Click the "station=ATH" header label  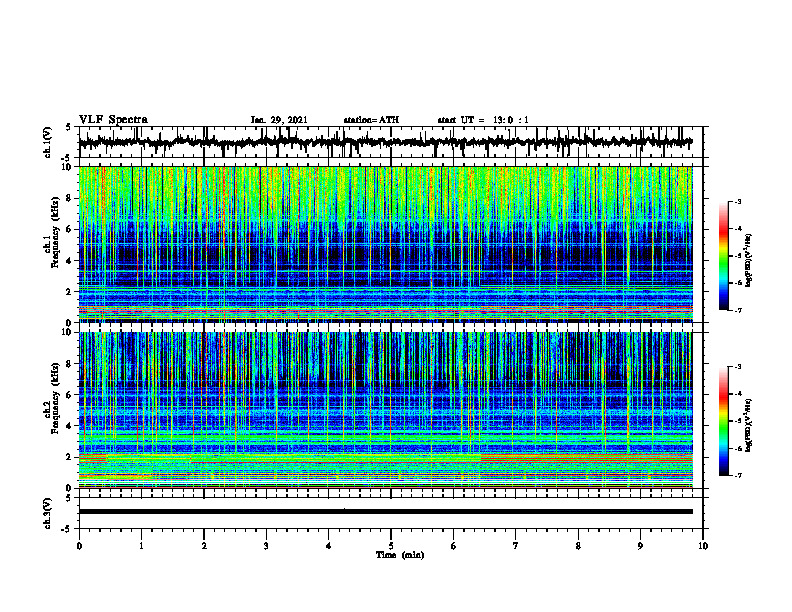(371, 120)
